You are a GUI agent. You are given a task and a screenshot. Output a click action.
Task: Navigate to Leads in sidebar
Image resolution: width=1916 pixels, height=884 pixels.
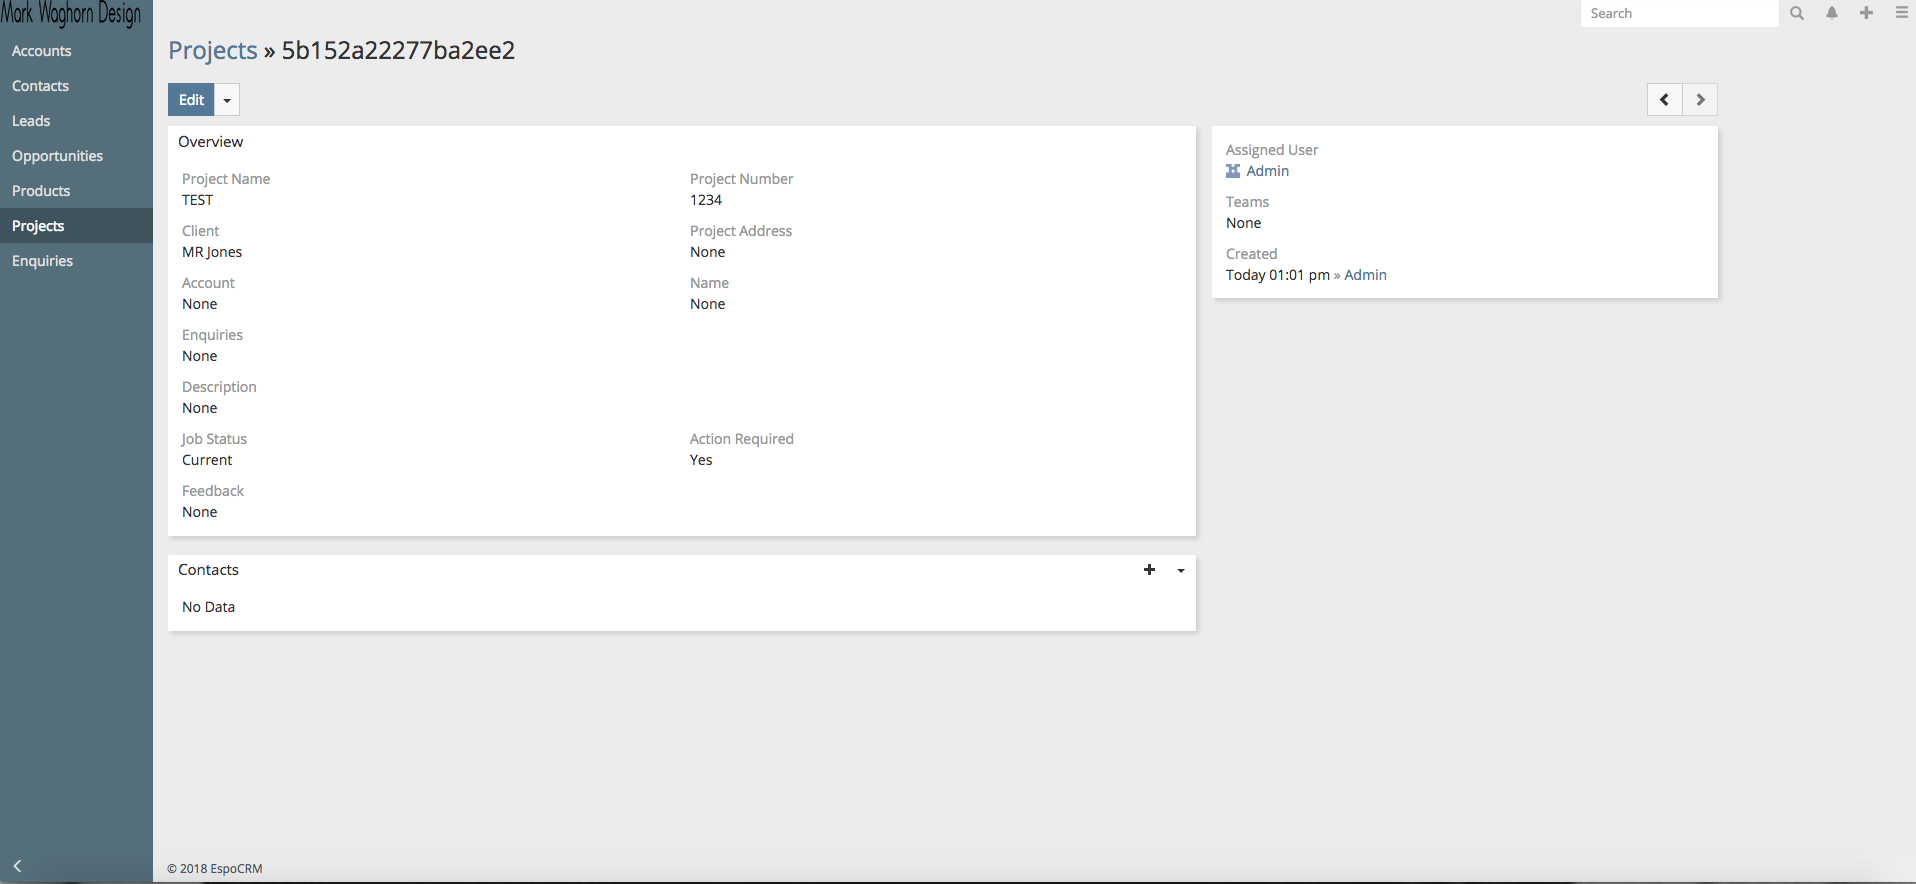(31, 121)
